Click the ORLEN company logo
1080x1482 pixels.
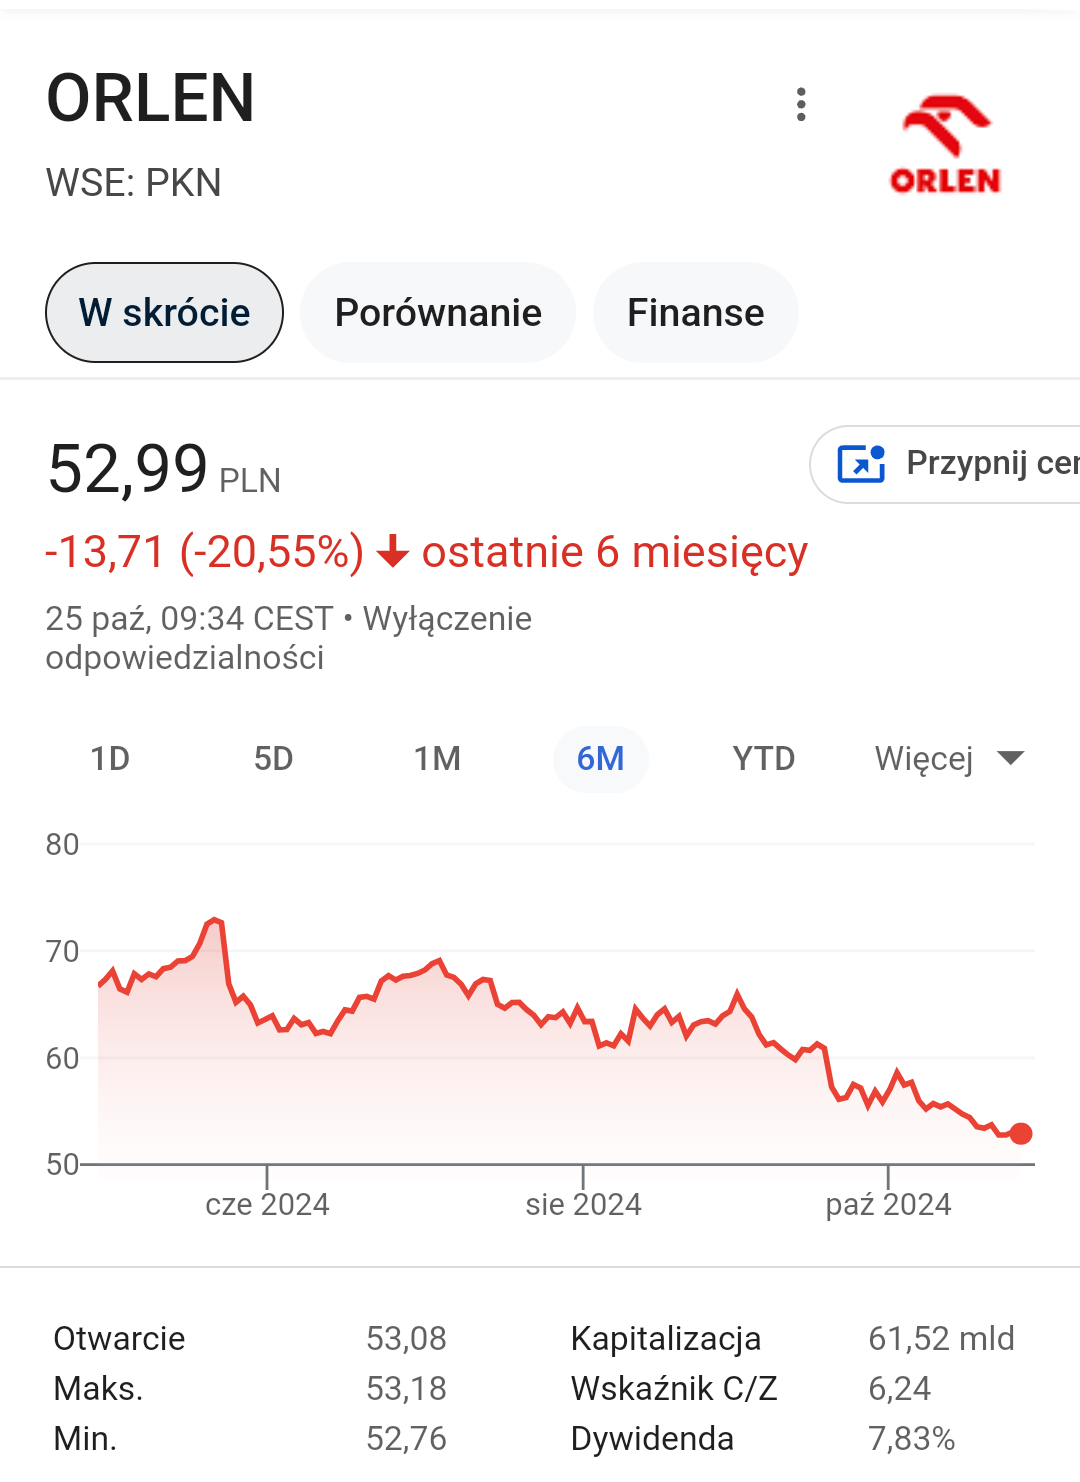click(x=945, y=144)
